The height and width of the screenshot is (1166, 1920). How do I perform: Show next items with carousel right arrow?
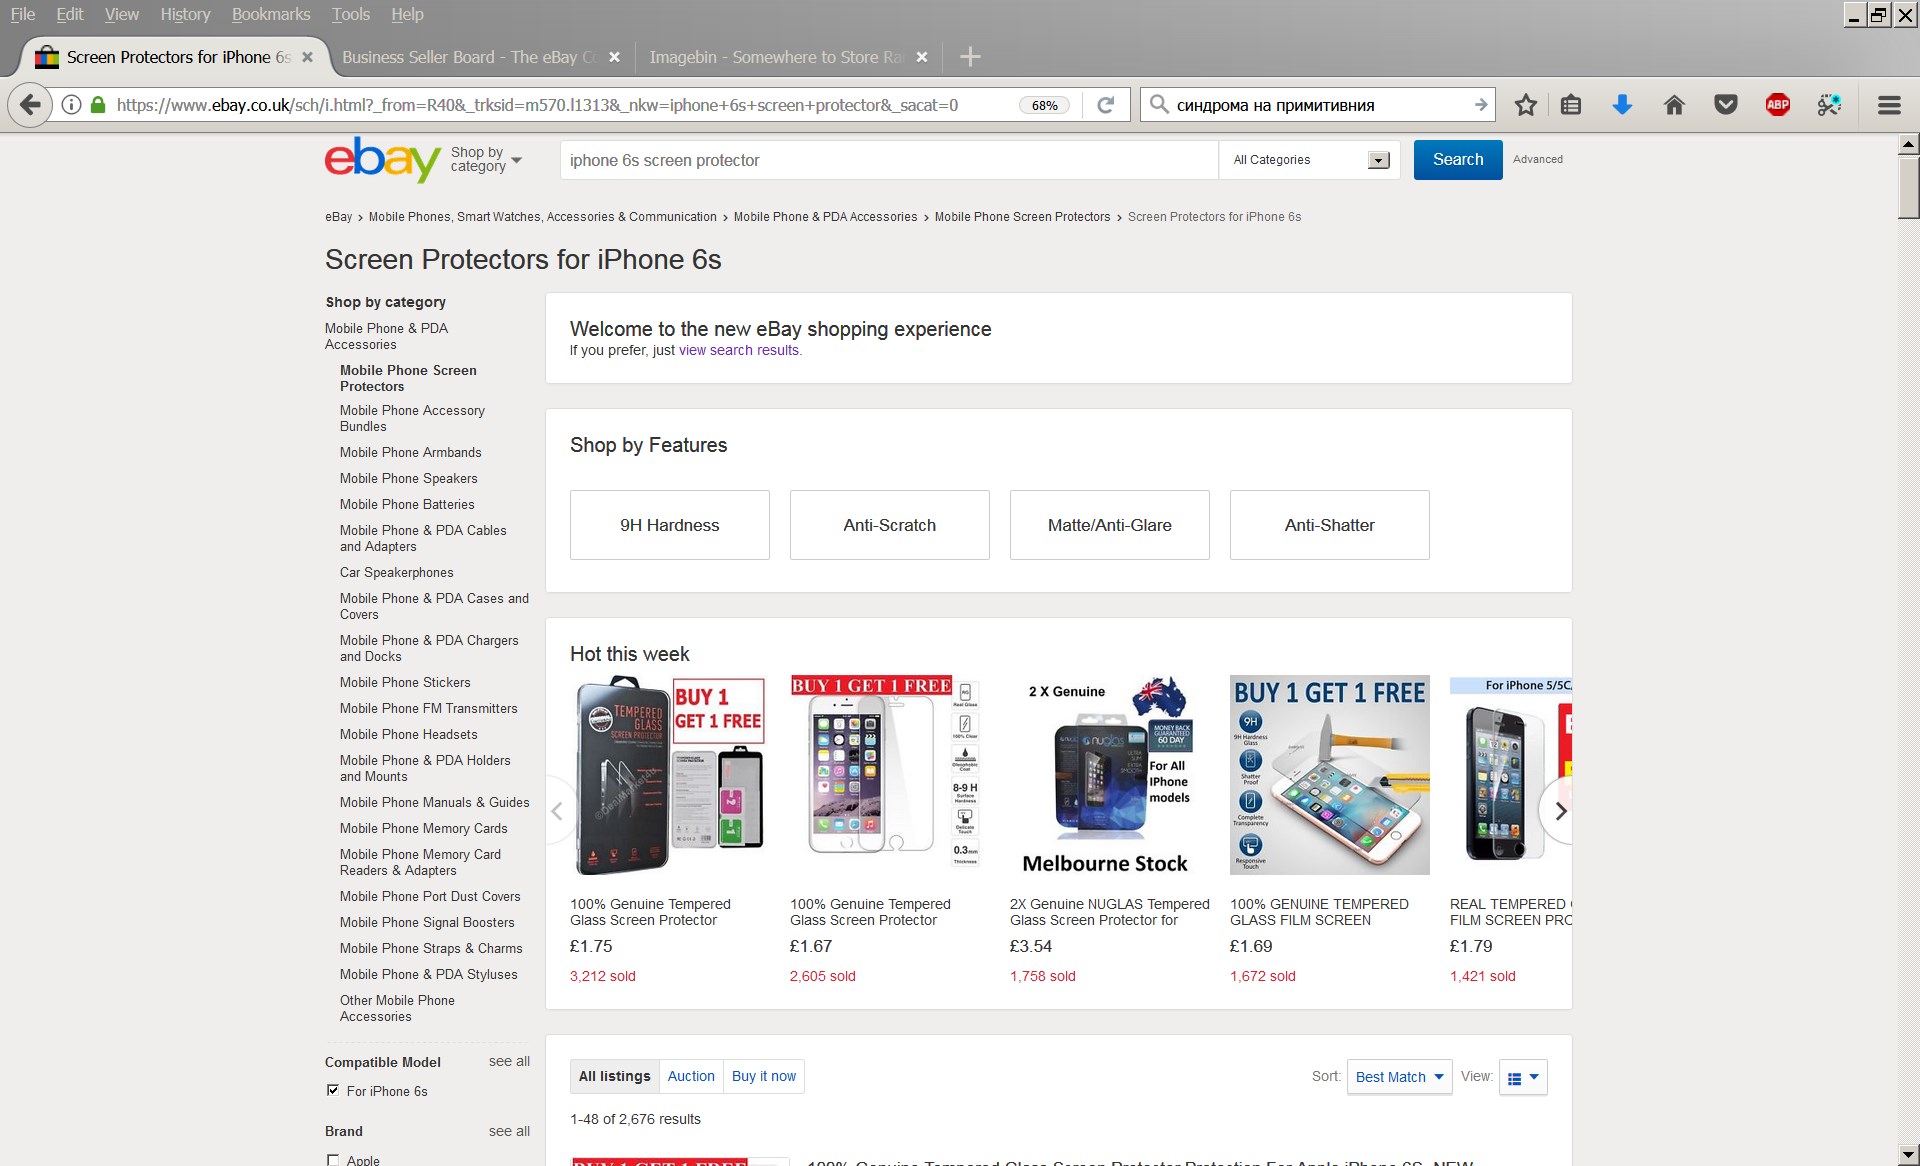click(x=1560, y=811)
